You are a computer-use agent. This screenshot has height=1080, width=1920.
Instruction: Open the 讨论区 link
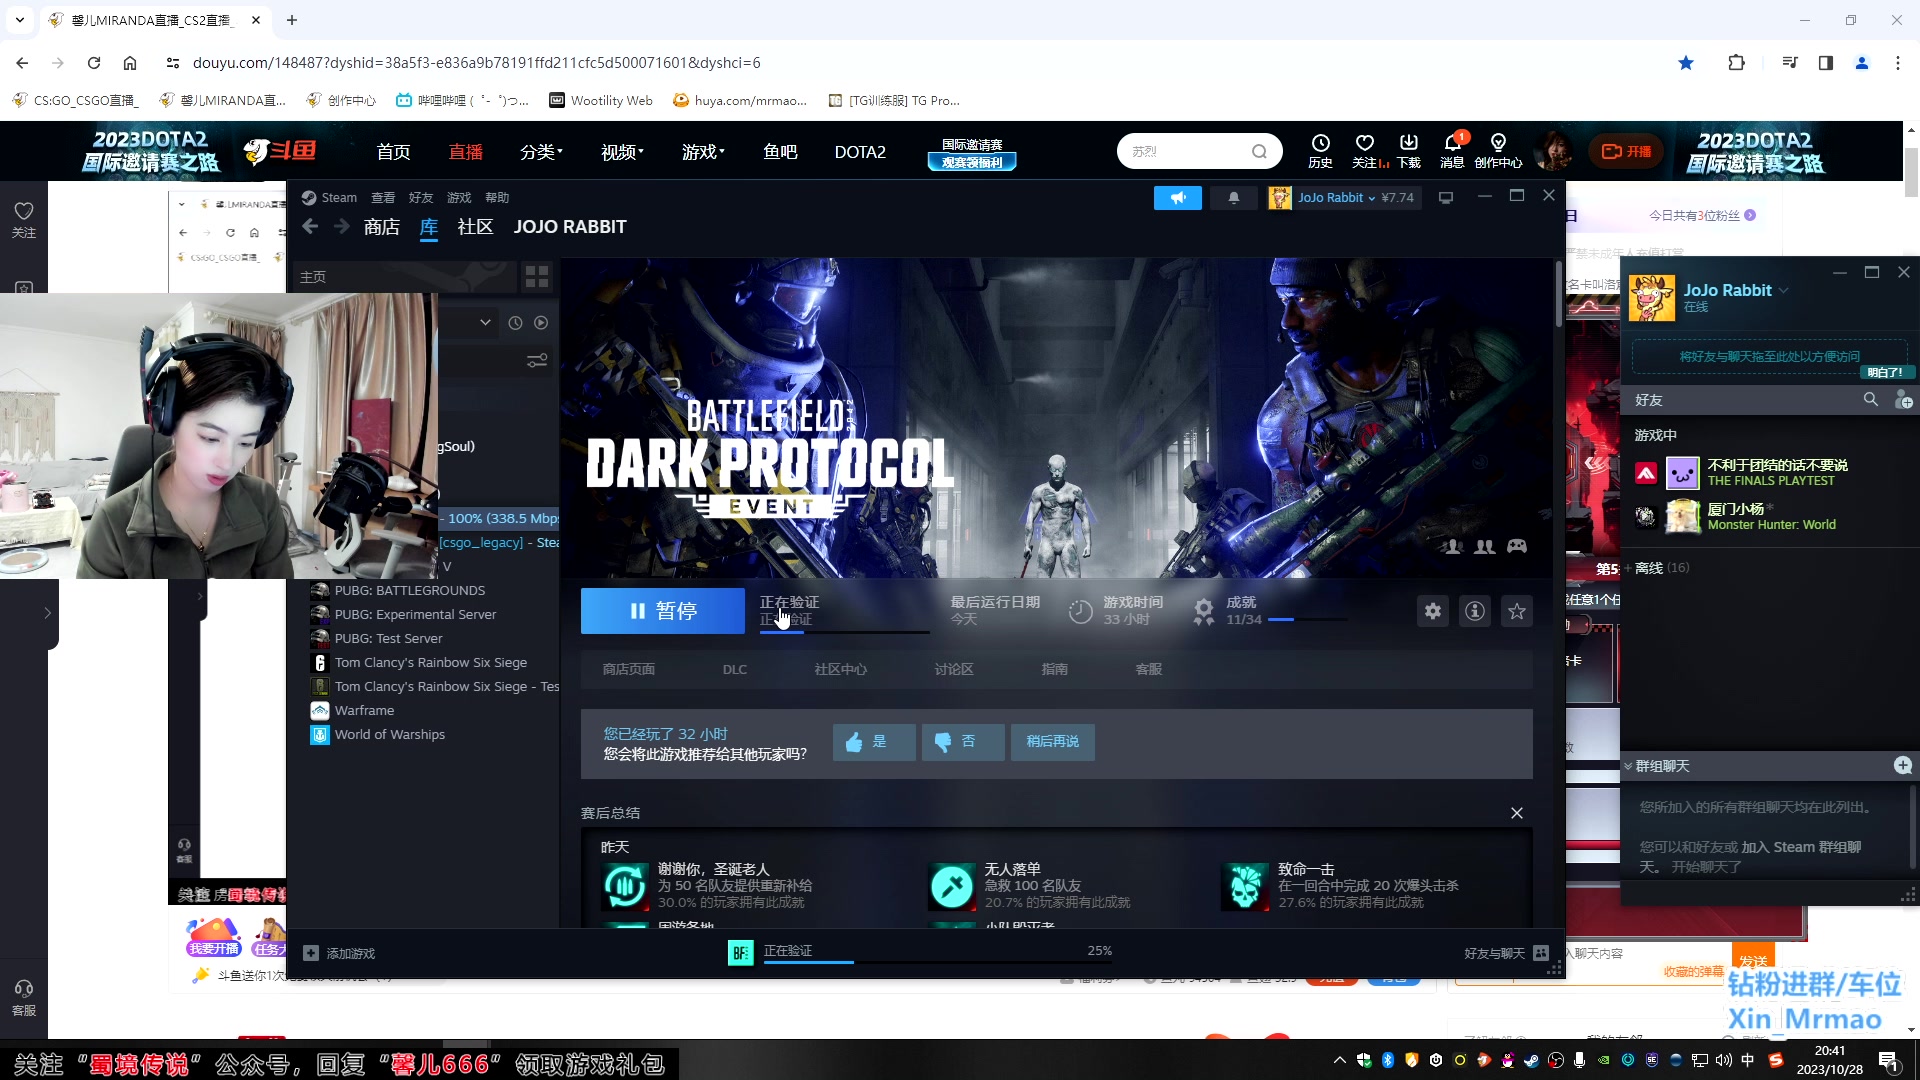[x=954, y=670]
